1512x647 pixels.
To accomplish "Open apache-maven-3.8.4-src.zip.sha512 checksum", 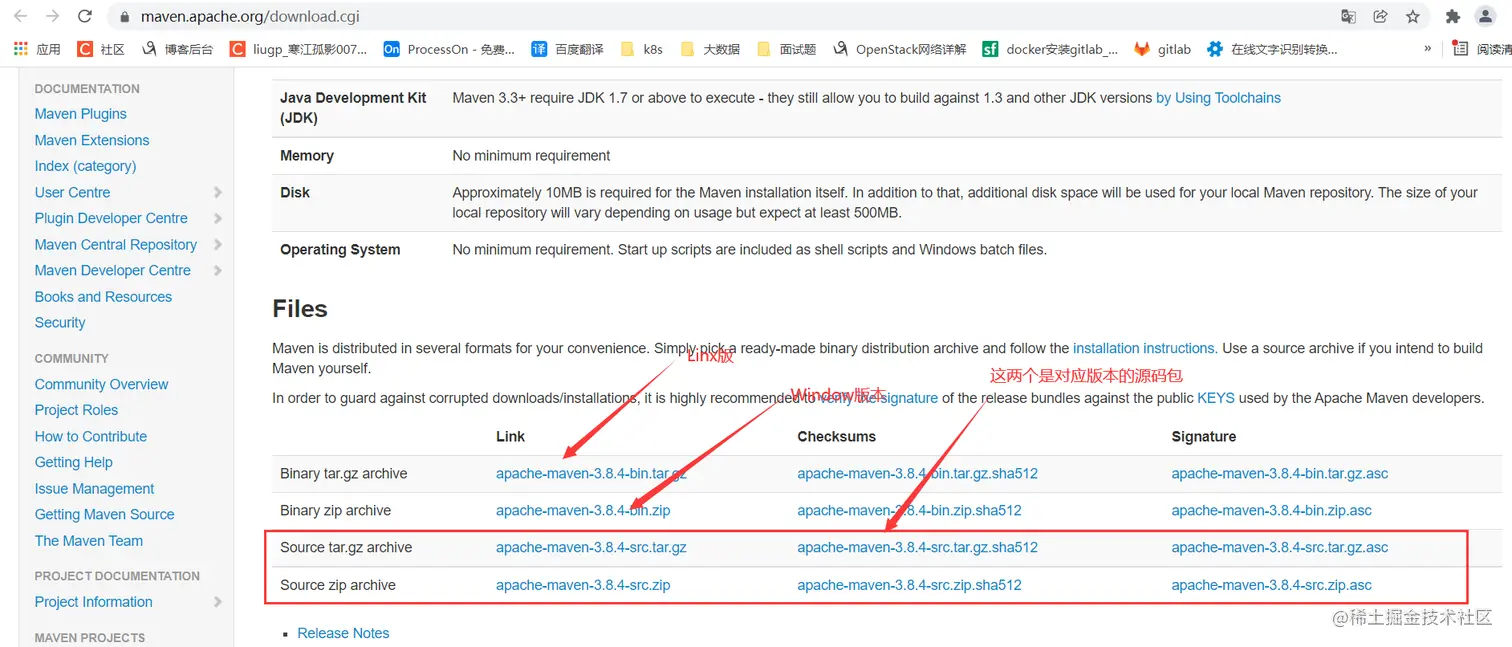I will (909, 585).
